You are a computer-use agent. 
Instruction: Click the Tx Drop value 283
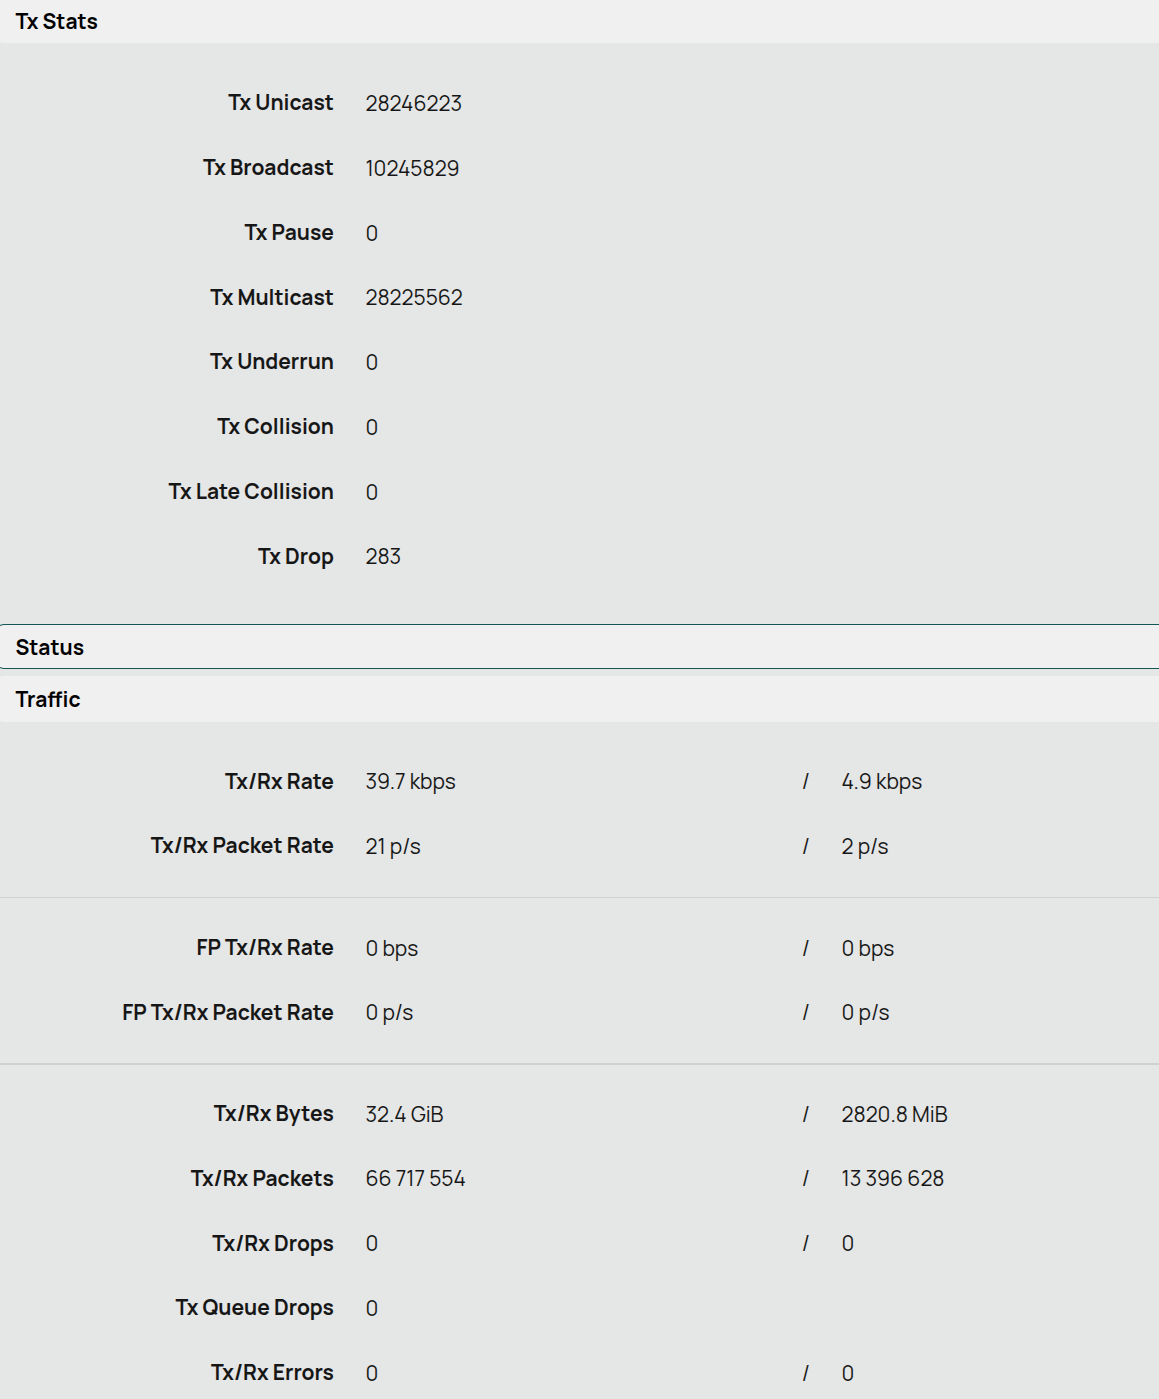tap(383, 556)
